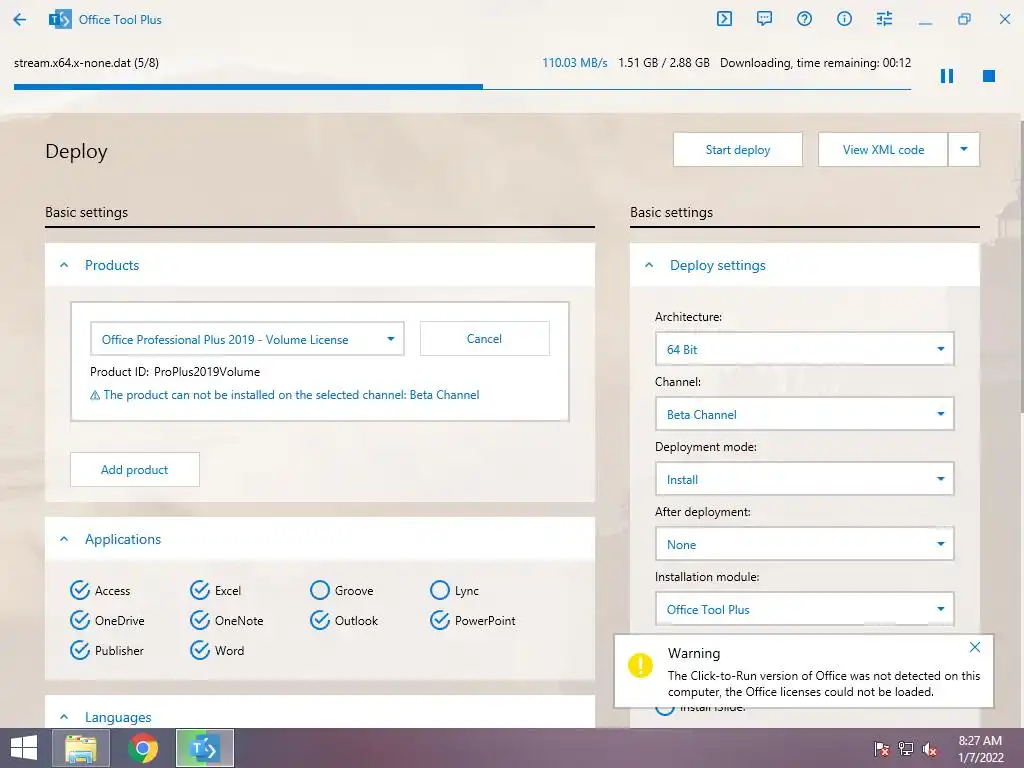Uncheck the OneNote application

(200, 620)
